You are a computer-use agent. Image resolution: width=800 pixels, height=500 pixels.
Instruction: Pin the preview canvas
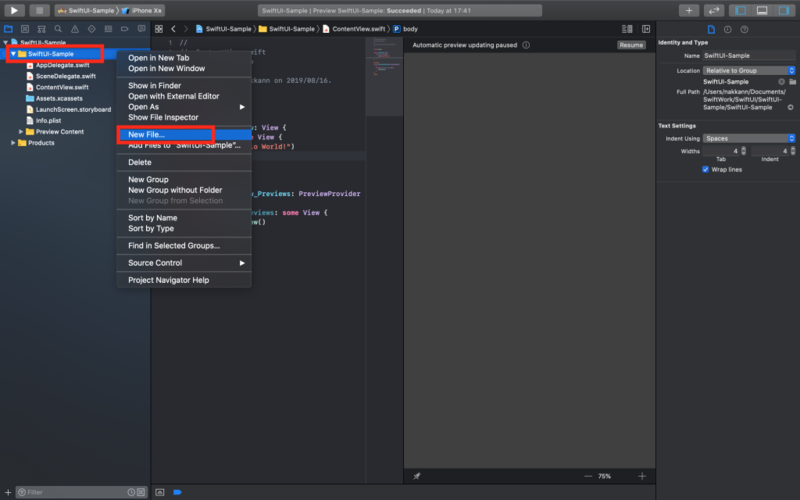click(417, 476)
